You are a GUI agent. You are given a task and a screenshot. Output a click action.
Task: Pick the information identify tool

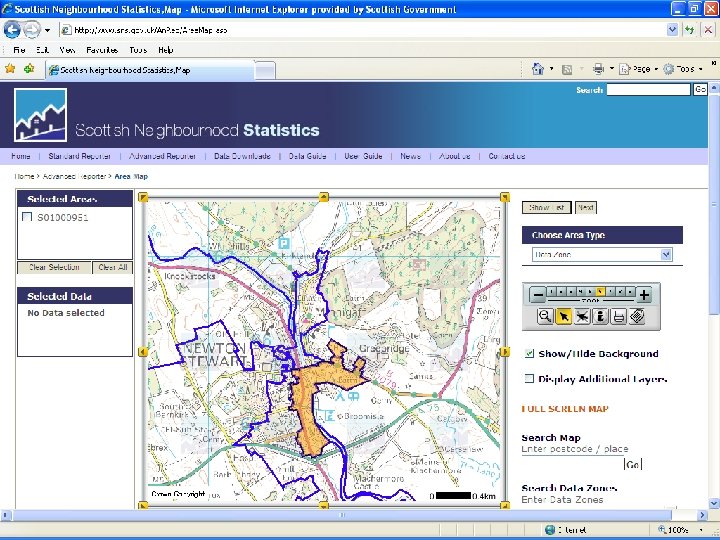pos(600,316)
